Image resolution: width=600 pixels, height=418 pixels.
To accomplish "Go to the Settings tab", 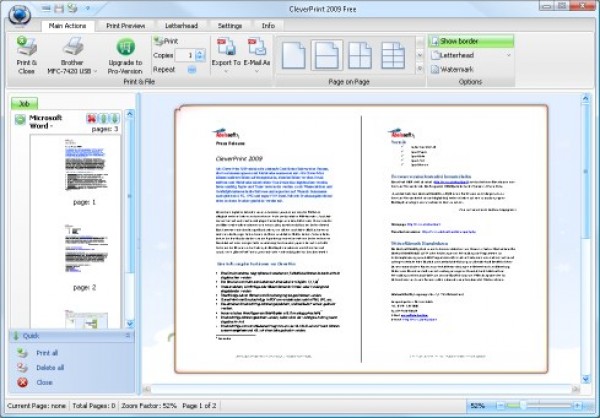I will (x=230, y=26).
